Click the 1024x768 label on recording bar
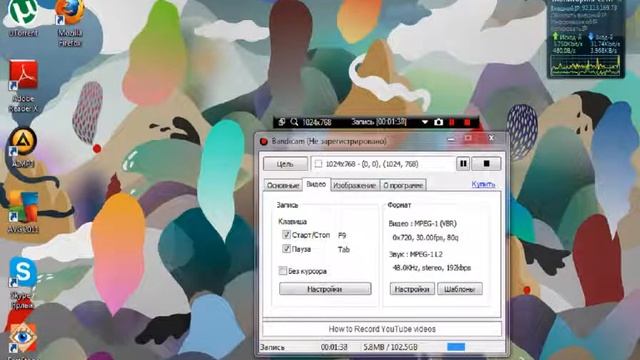The height and width of the screenshot is (360, 640). 317,122
